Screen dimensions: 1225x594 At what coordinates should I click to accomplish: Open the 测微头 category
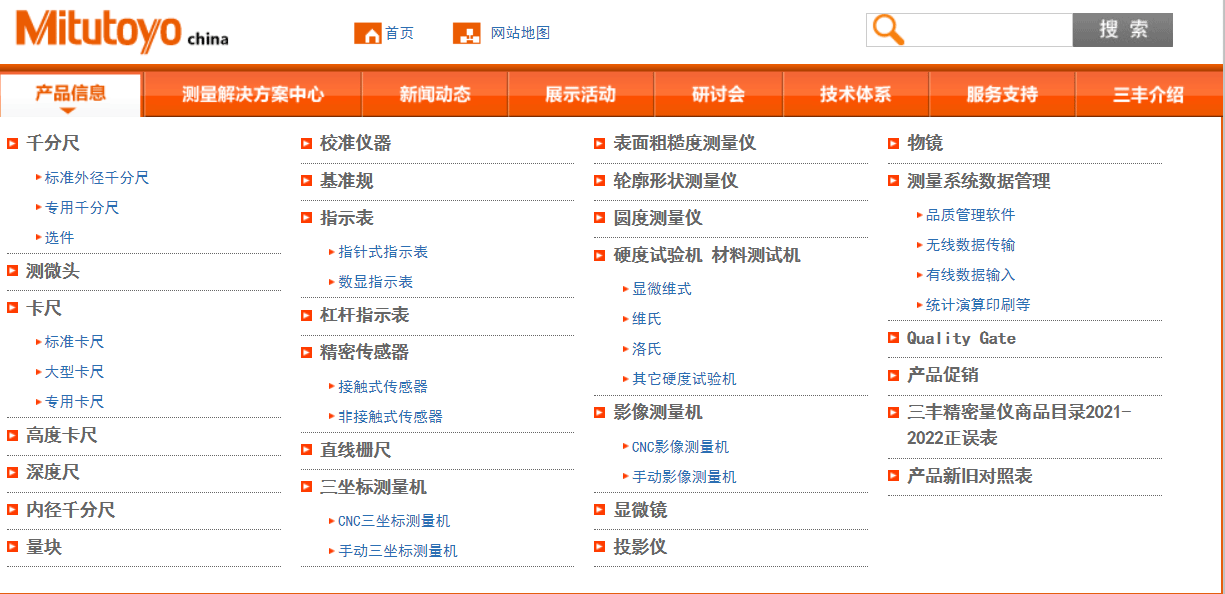52,271
